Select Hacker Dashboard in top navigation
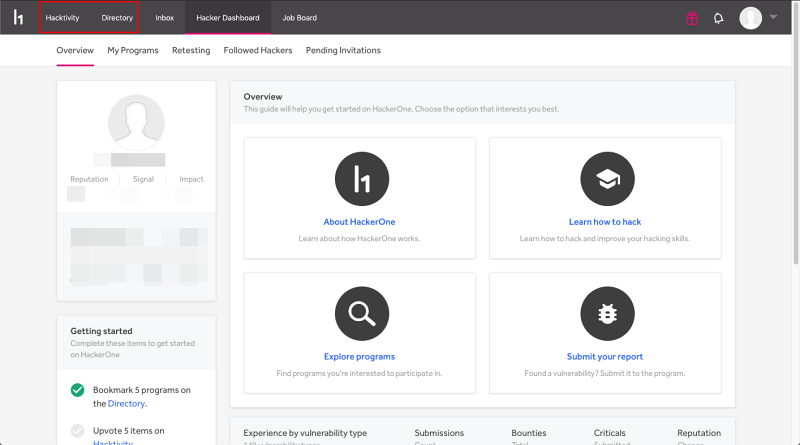This screenshot has width=800, height=445. coord(228,18)
